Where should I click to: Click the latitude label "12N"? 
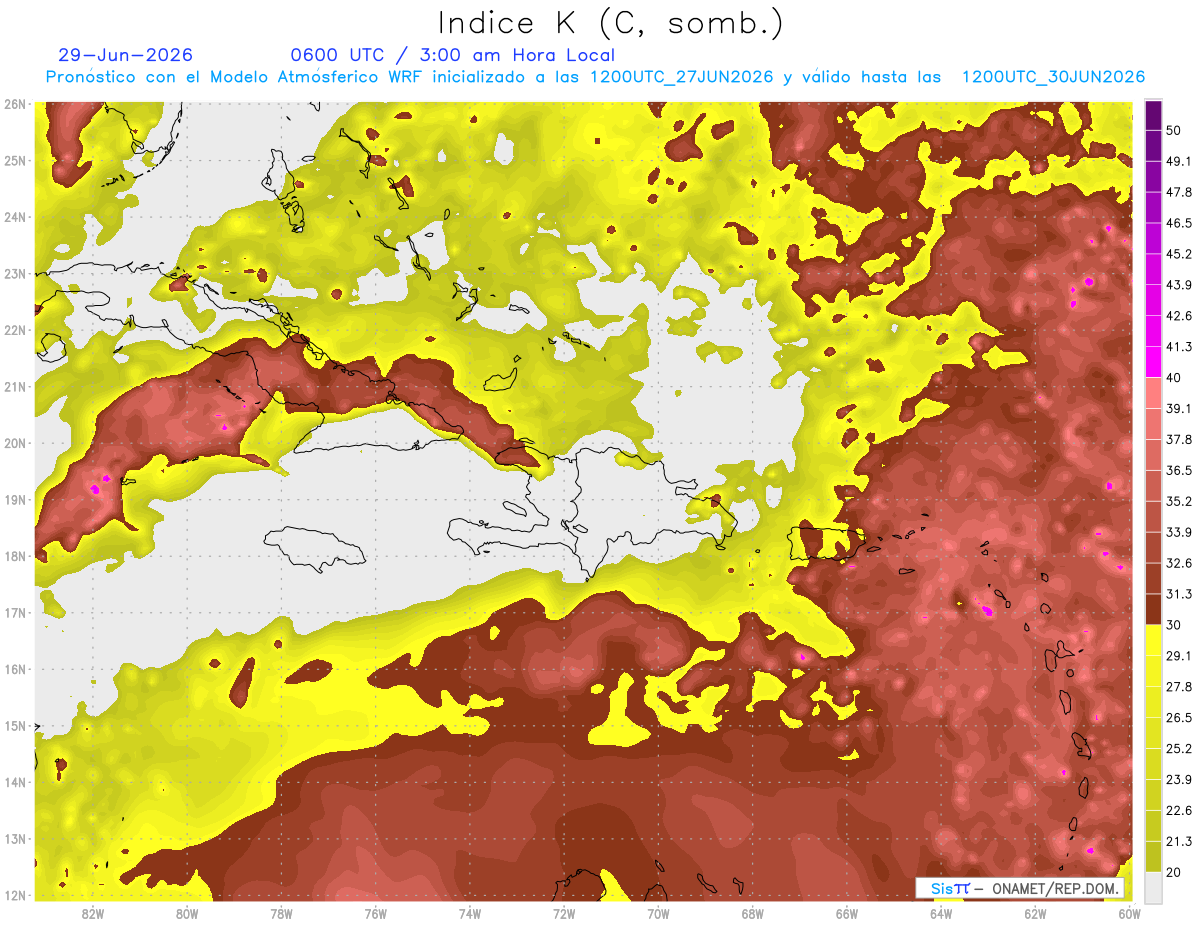pyautogui.click(x=15, y=895)
